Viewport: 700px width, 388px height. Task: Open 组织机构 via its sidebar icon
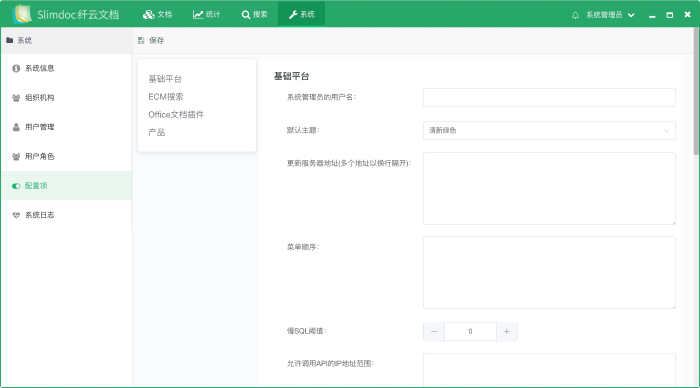pos(16,98)
